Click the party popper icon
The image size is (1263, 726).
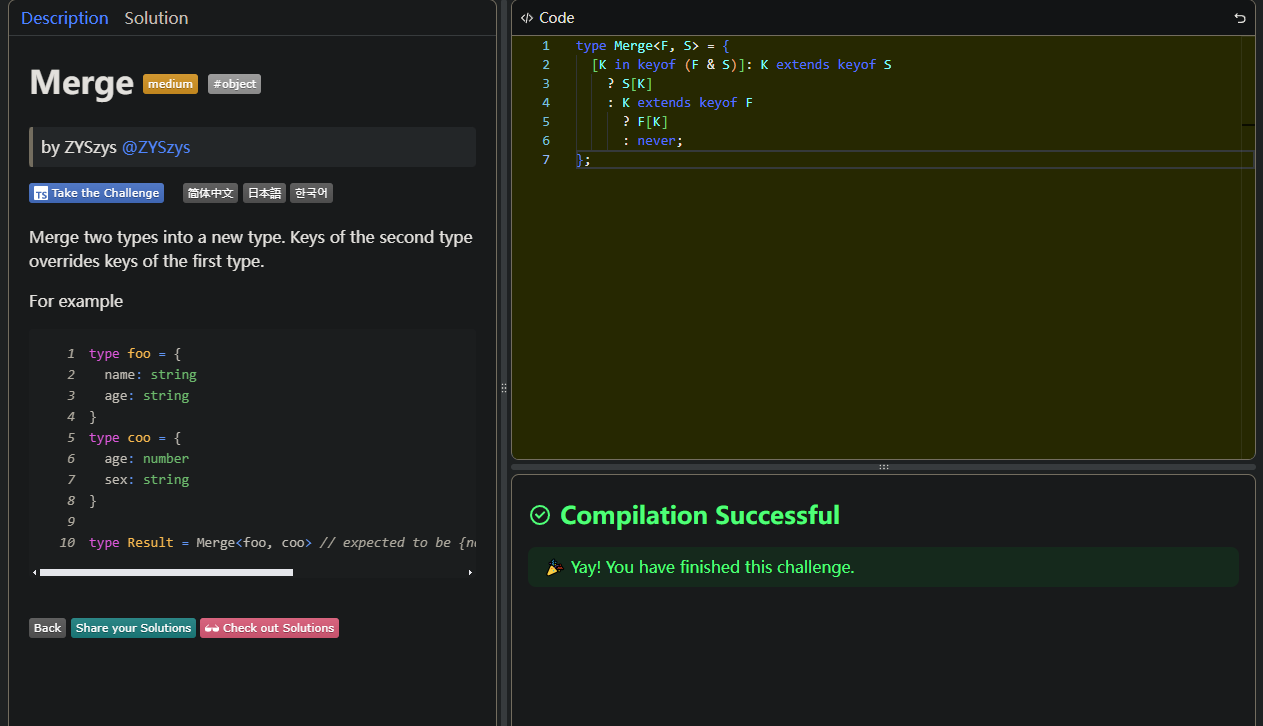coord(554,568)
